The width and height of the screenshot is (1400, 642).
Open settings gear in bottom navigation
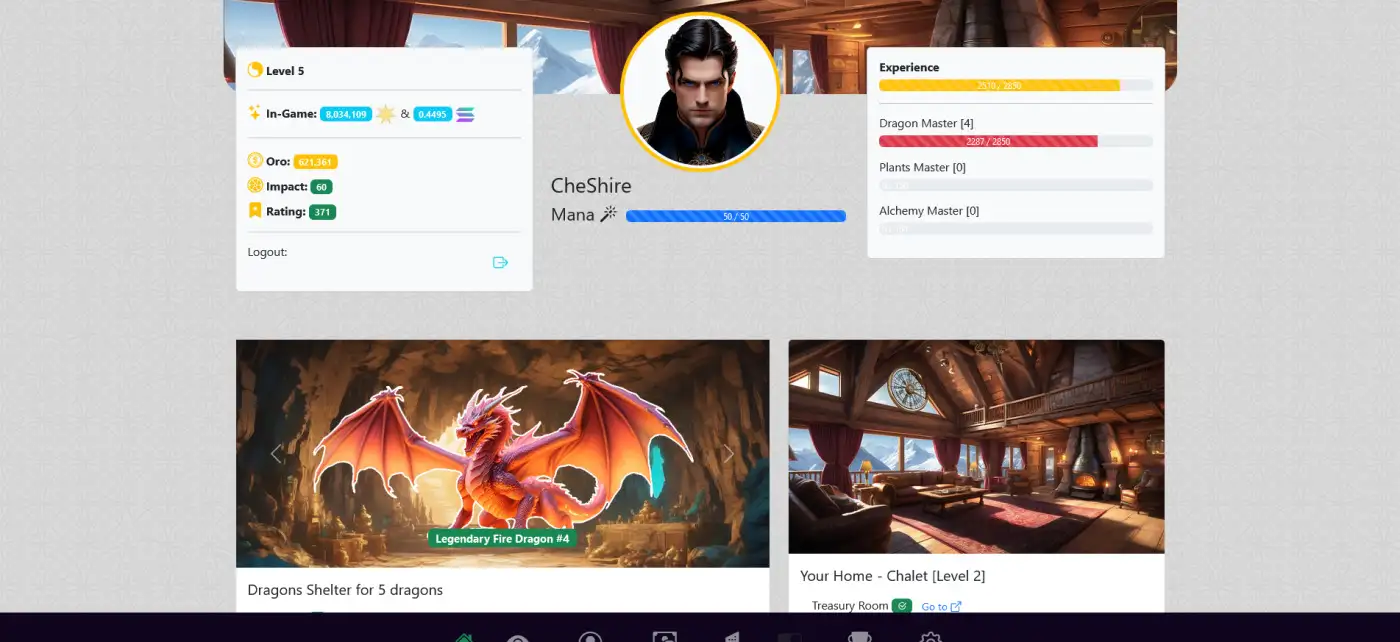coord(930,638)
